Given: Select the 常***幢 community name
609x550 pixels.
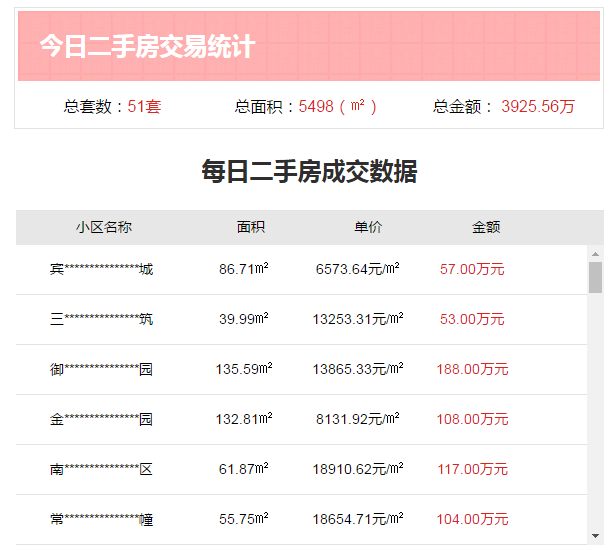Looking at the screenshot, I should click(101, 519).
